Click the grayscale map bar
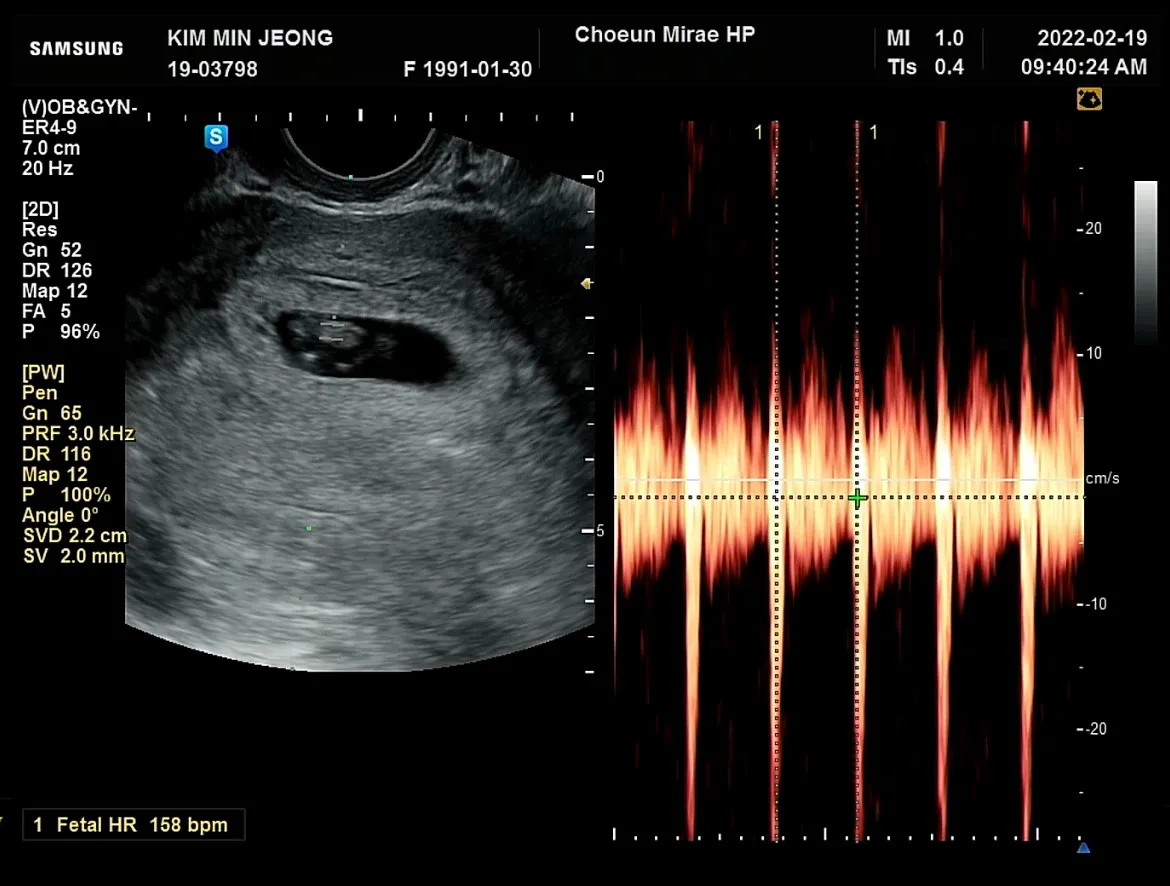Image resolution: width=1170 pixels, height=886 pixels. click(x=1145, y=263)
